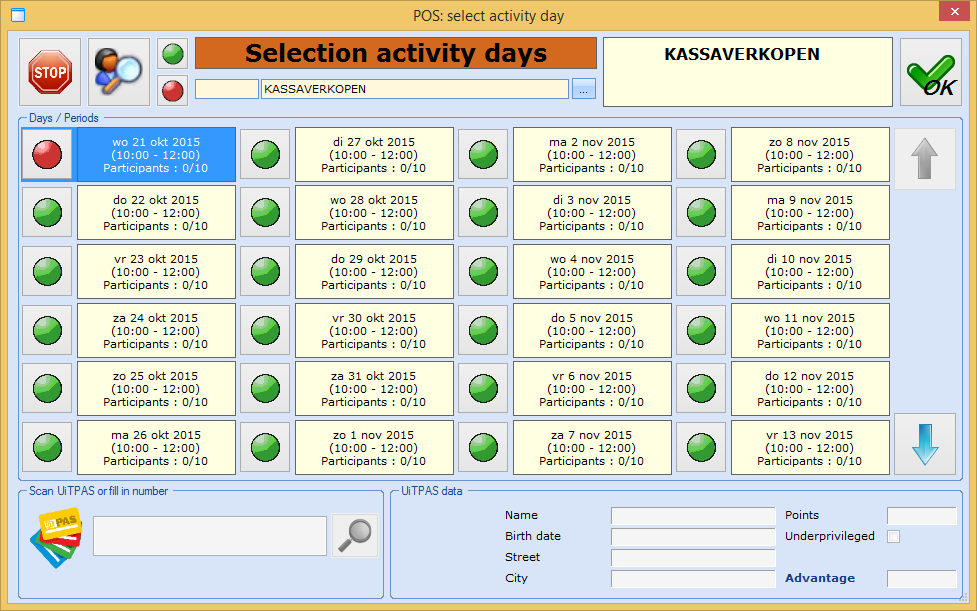
Task: Toggle the green light for zo 25 okt 2015
Action: (x=47, y=389)
